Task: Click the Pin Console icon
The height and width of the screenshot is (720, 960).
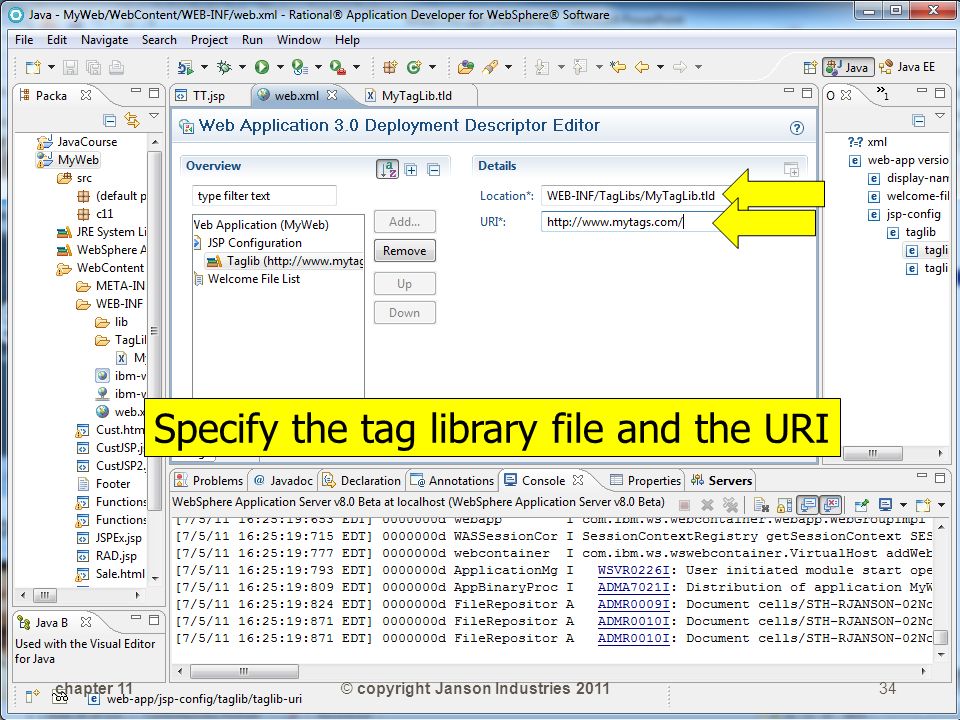Action: pyautogui.click(x=862, y=505)
